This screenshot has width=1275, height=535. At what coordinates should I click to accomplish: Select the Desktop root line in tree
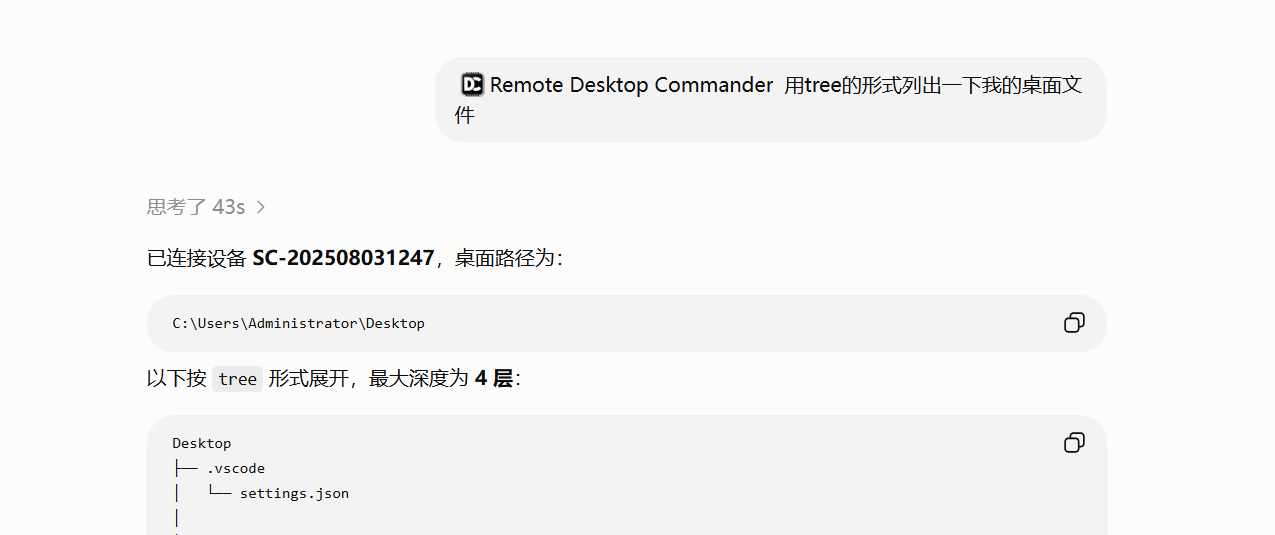tap(202, 443)
